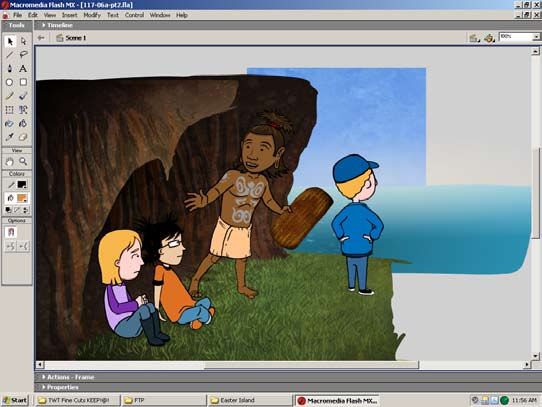Open the Edit Symbols dropdown
The image size is (542, 407).
point(489,38)
